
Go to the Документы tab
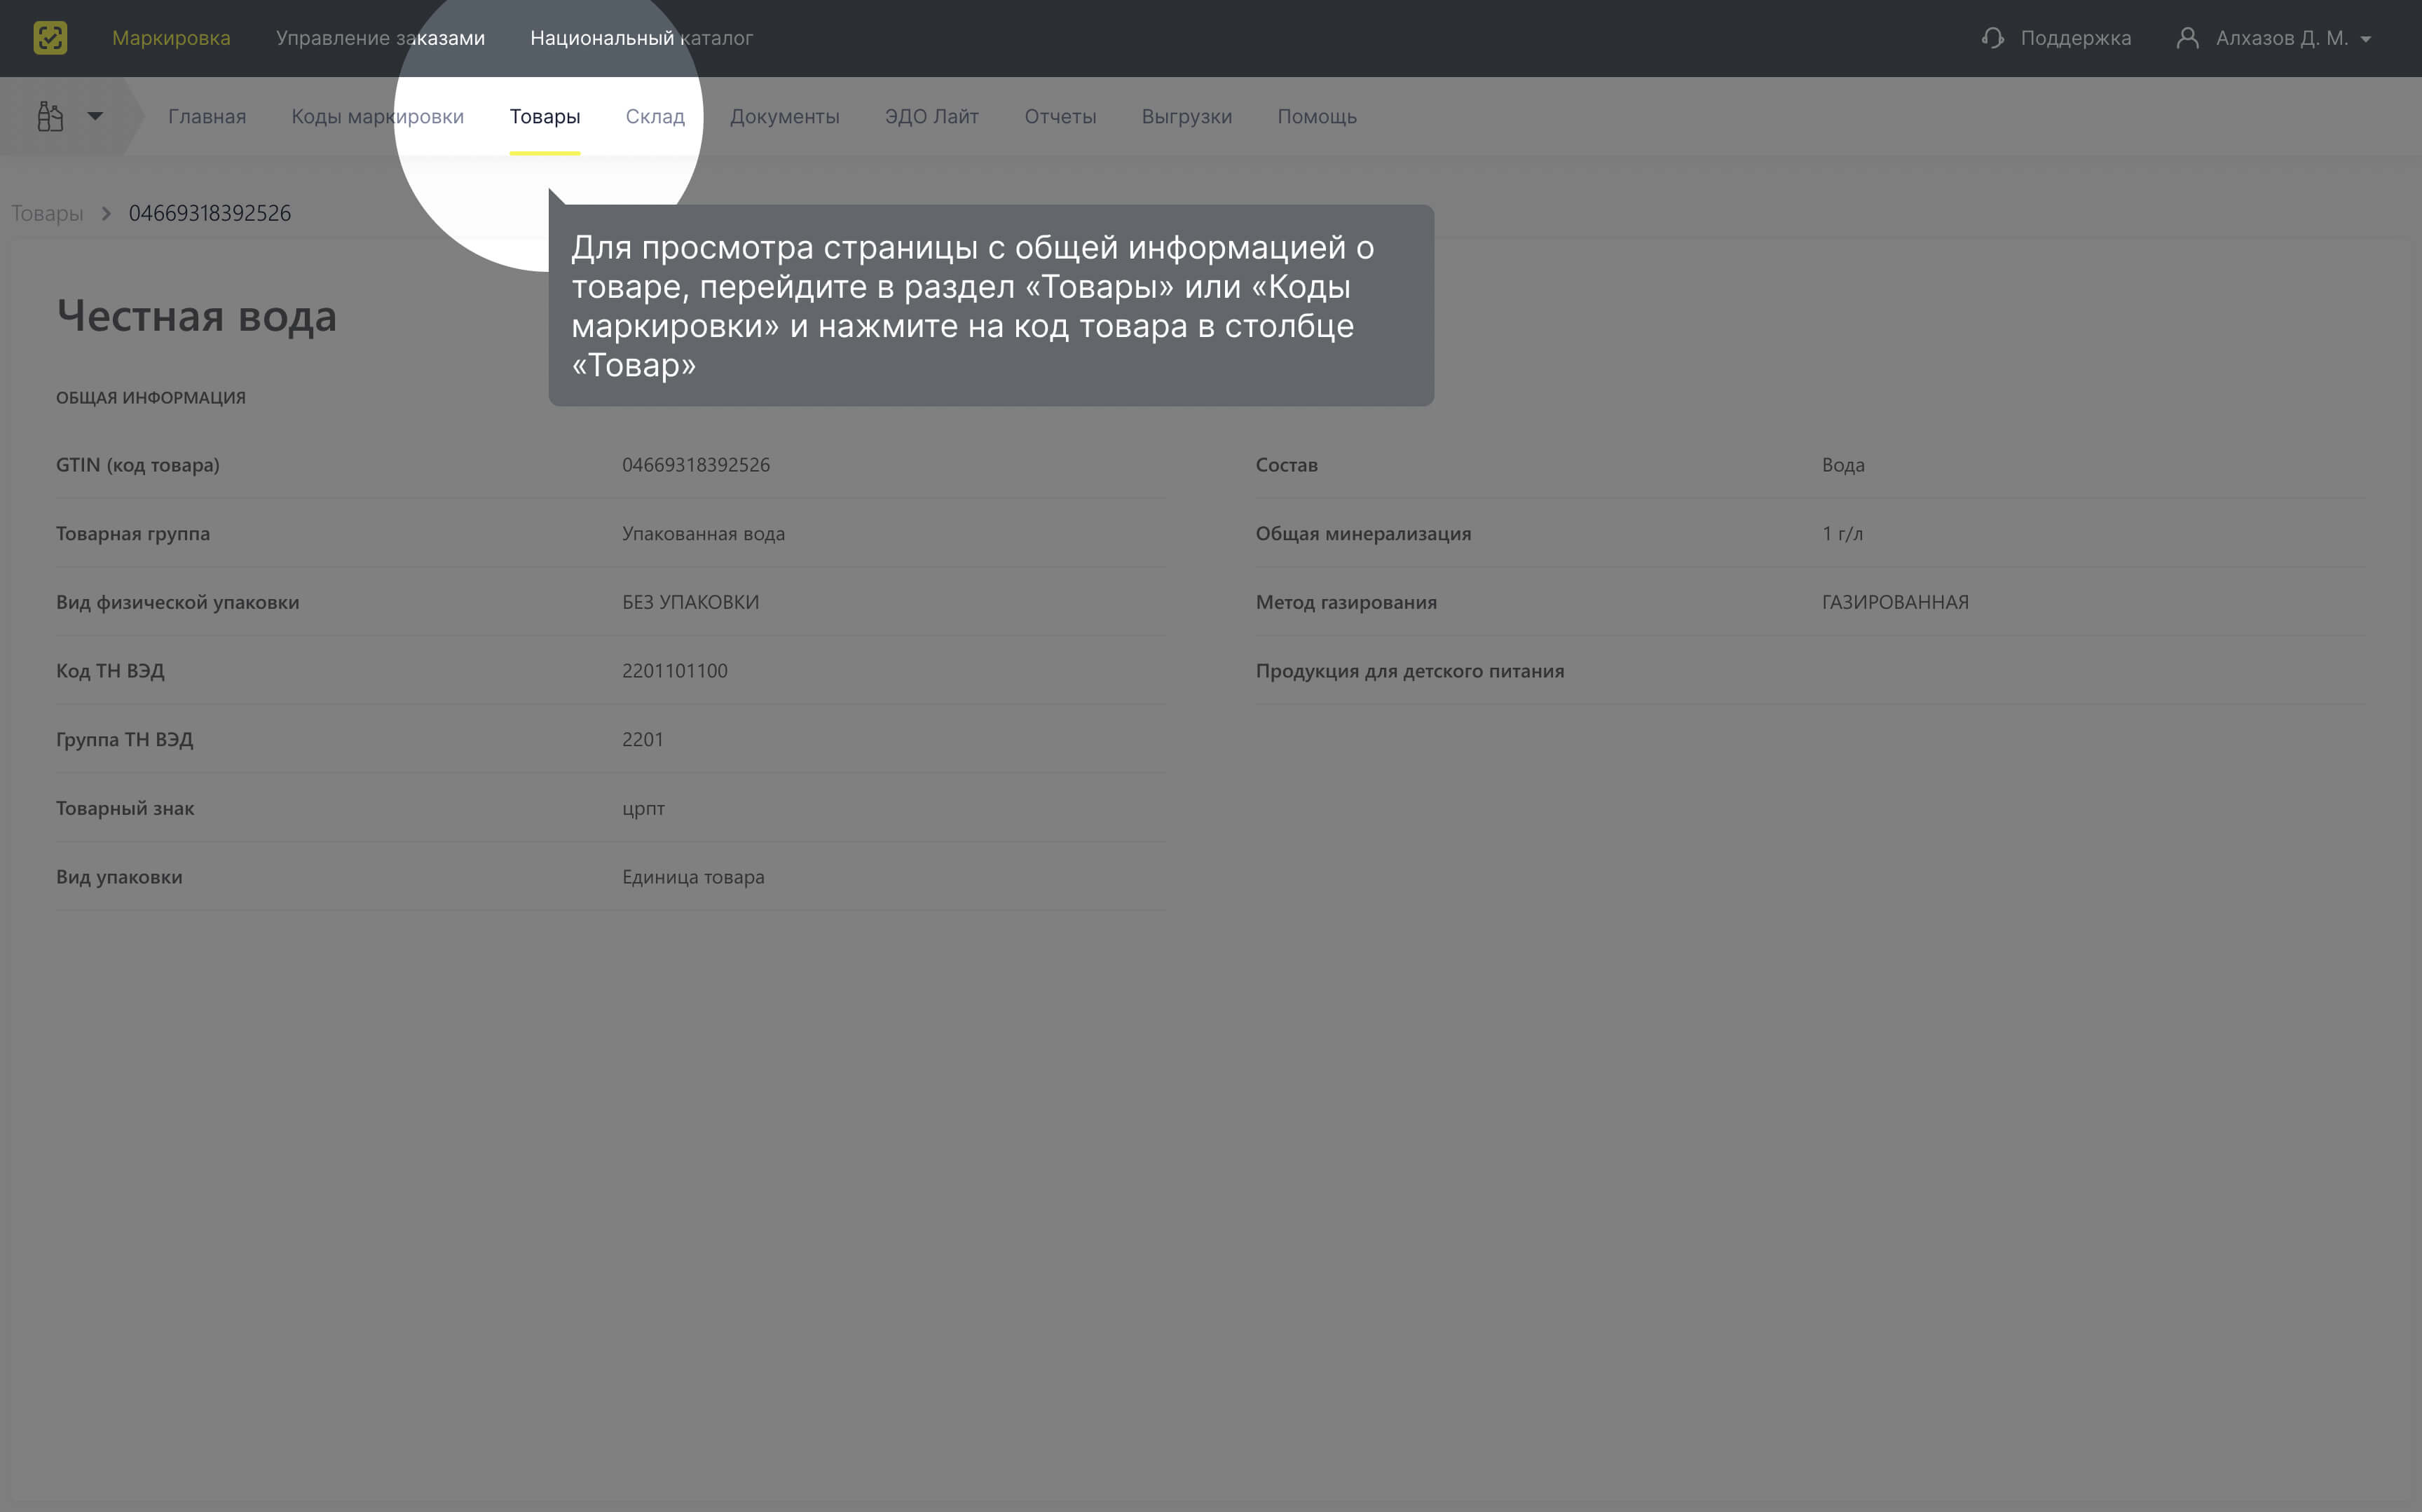coord(784,116)
